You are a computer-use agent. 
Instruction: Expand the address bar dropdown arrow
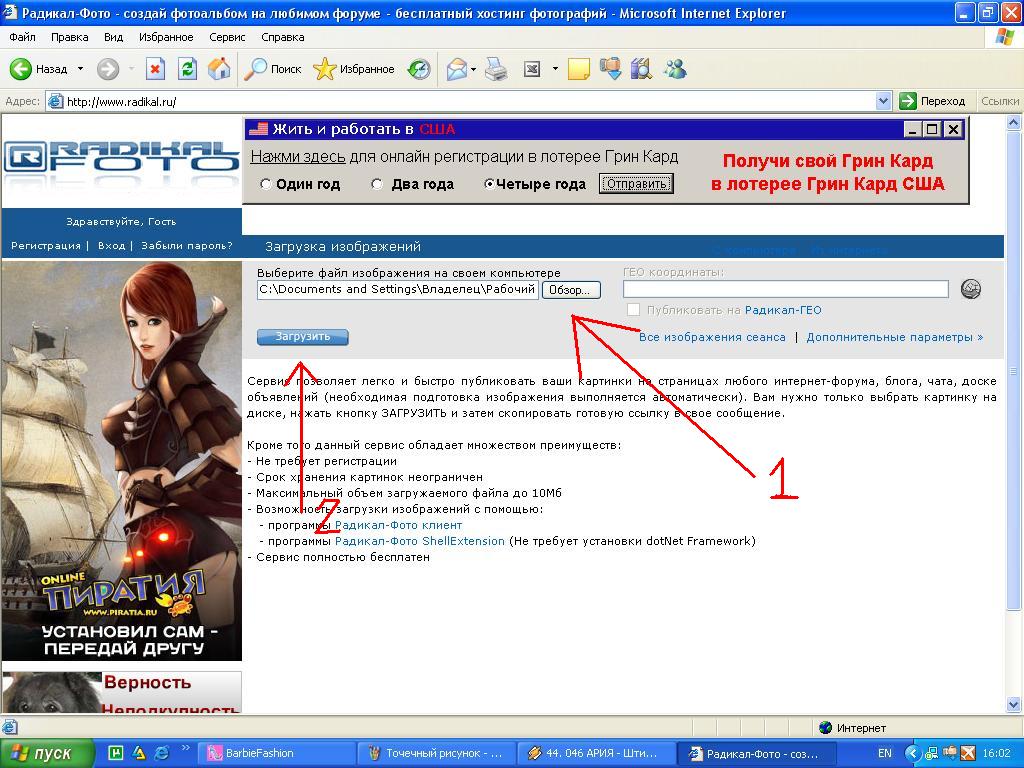pos(884,101)
